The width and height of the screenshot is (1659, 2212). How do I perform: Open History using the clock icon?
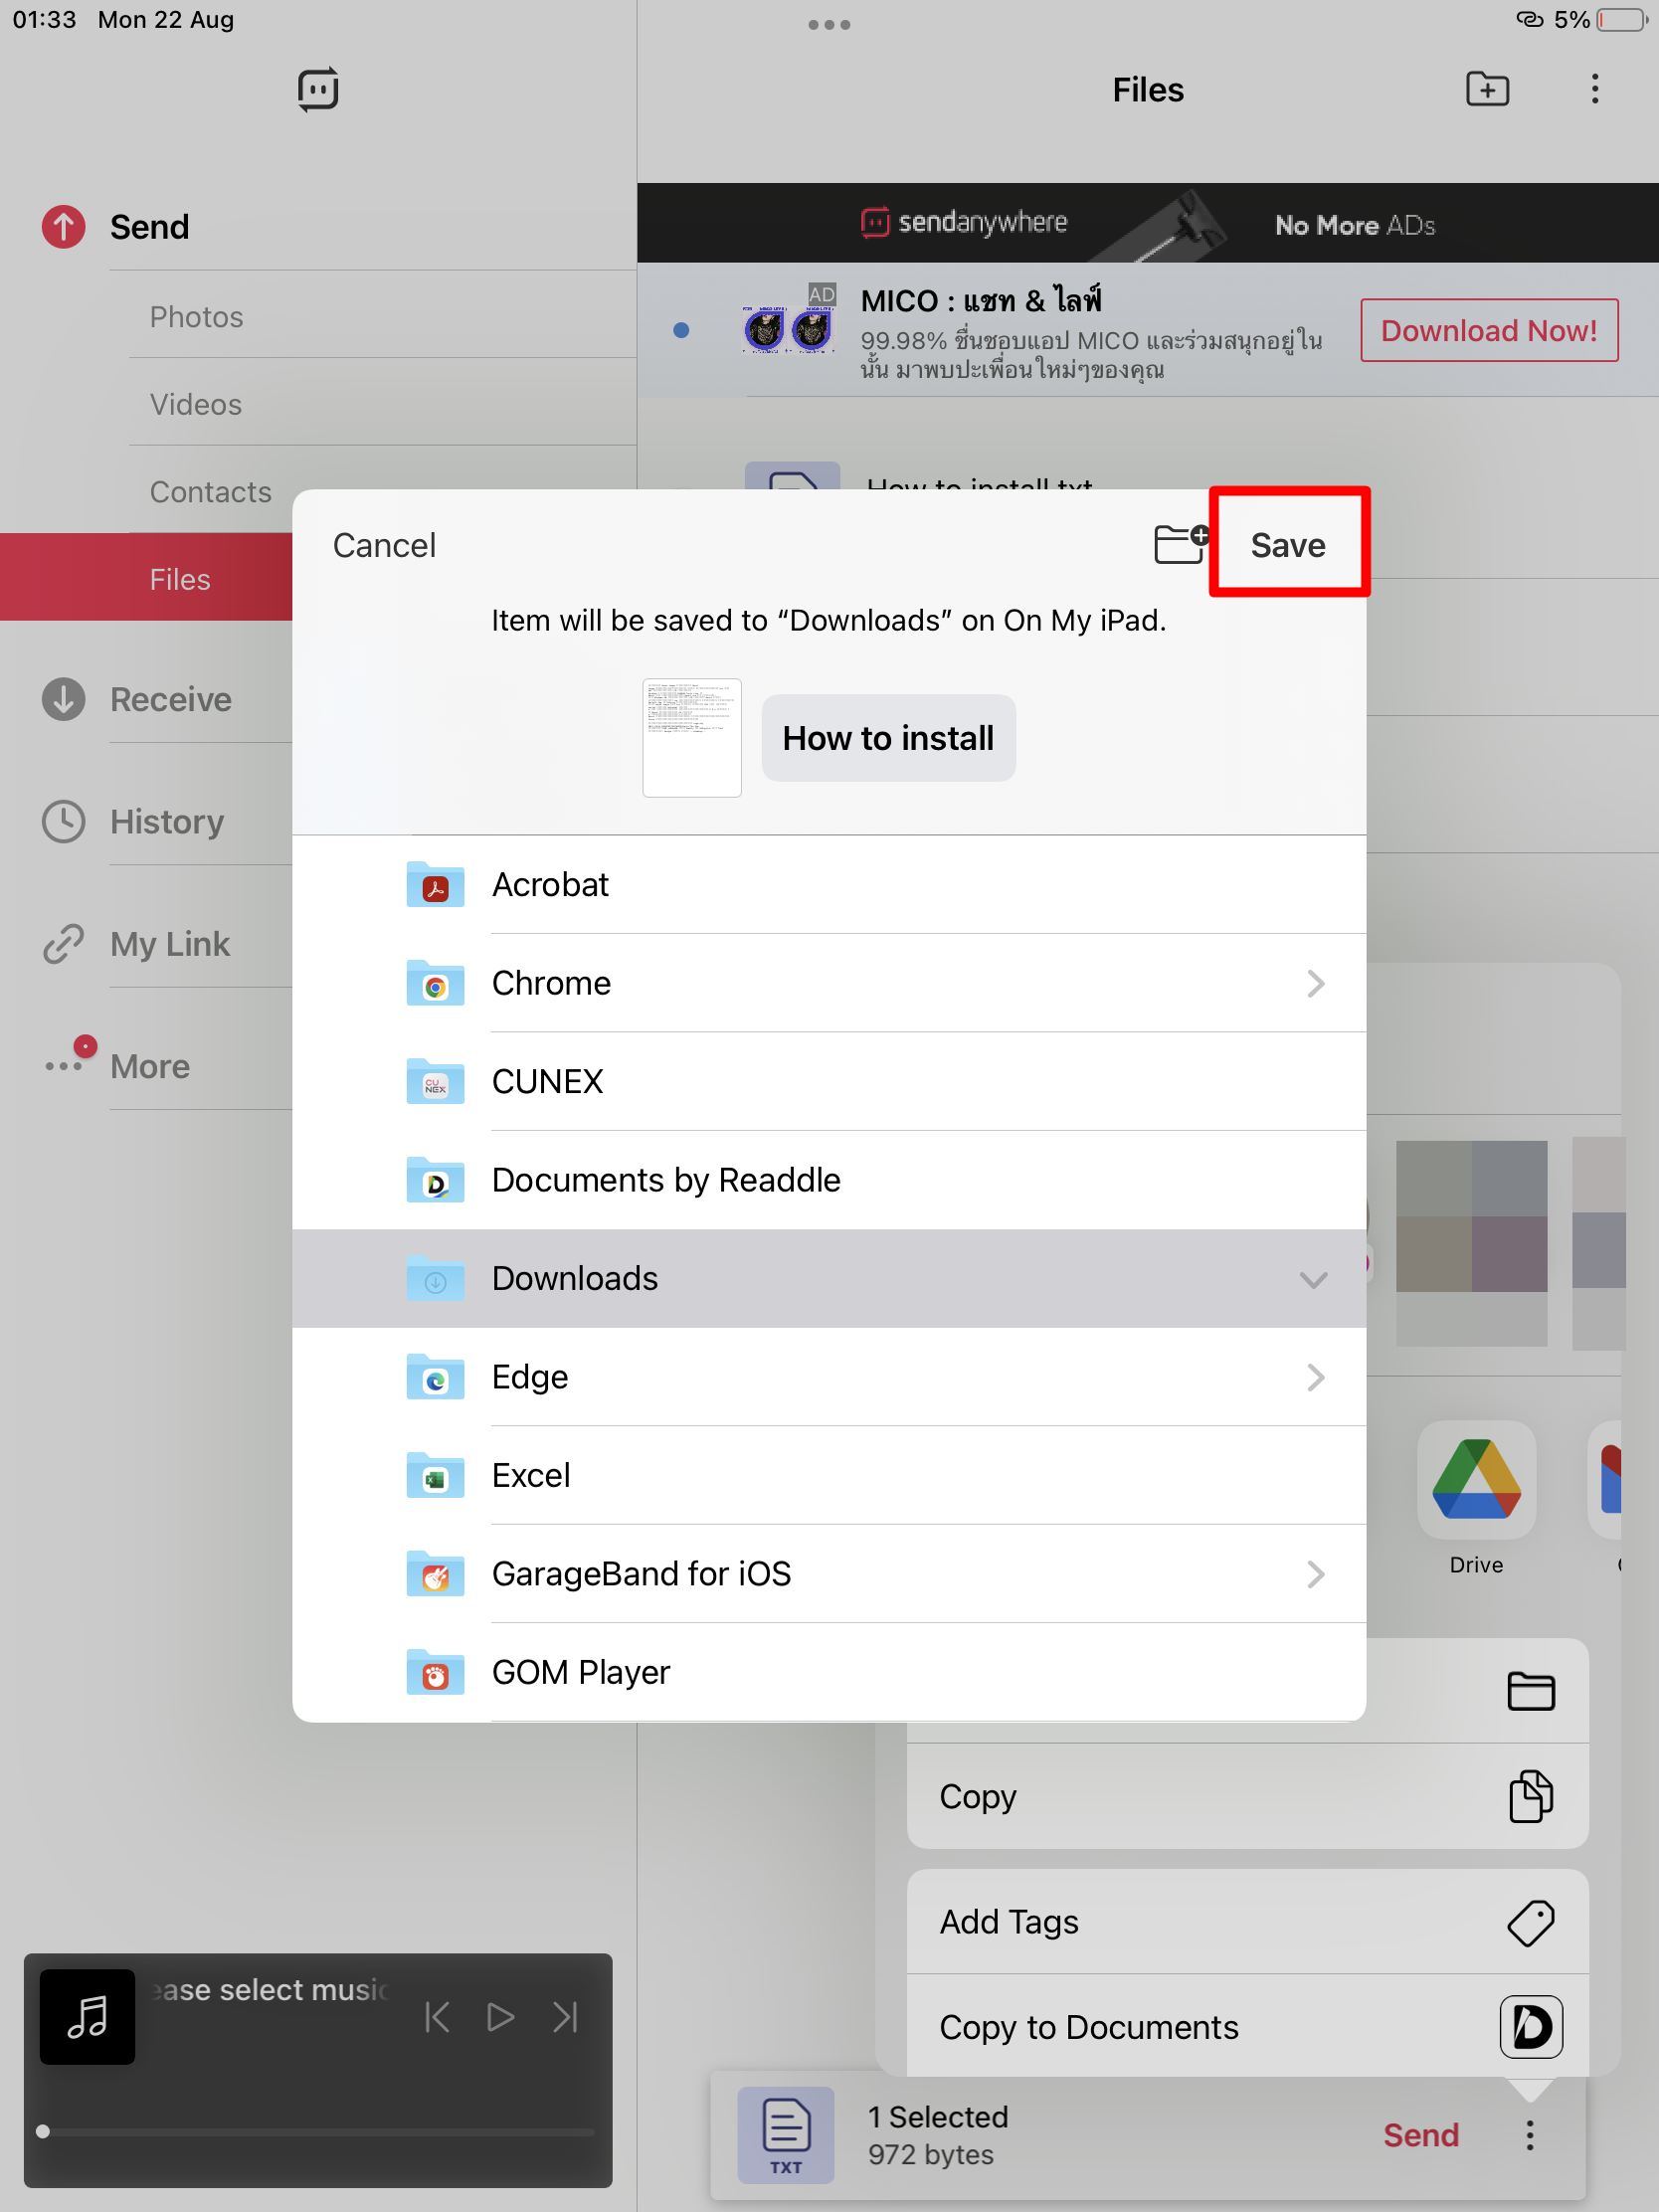coord(62,821)
